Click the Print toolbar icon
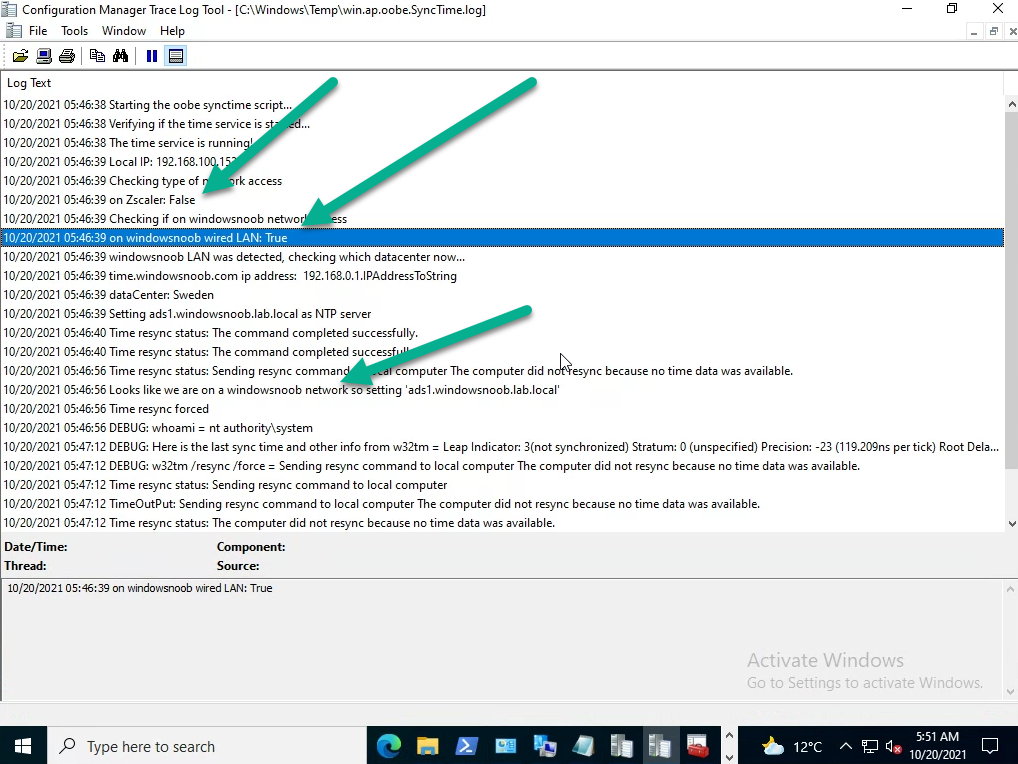Image resolution: width=1018 pixels, height=764 pixels. (x=67, y=56)
